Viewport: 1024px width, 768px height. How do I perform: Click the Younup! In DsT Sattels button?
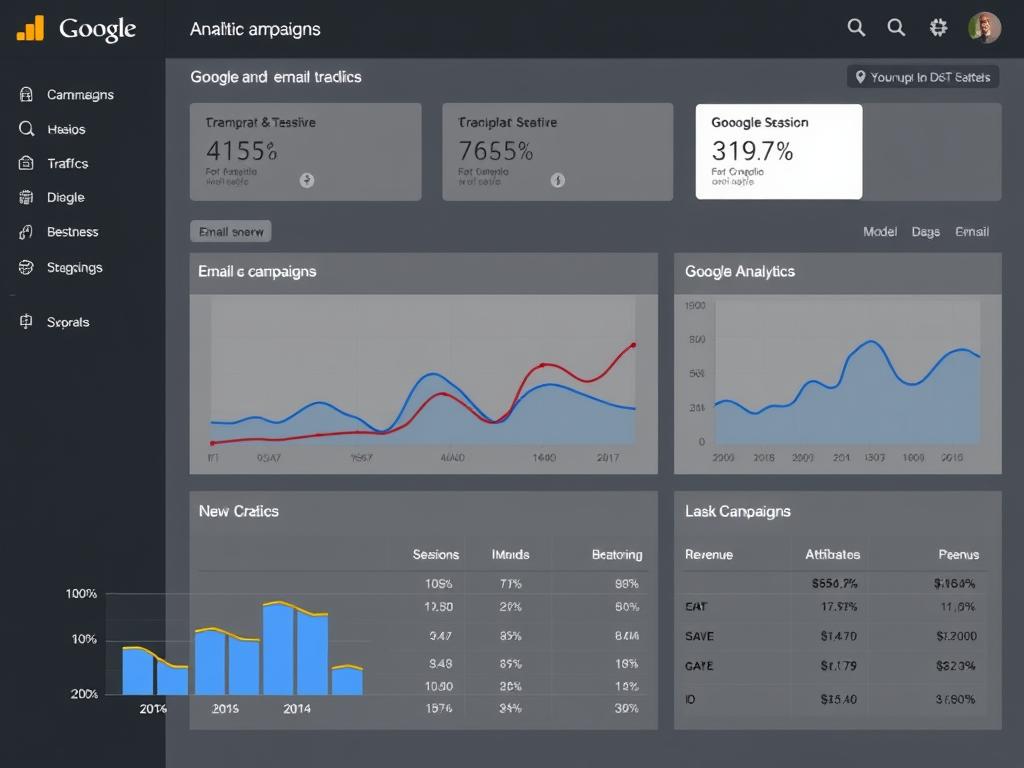point(923,77)
